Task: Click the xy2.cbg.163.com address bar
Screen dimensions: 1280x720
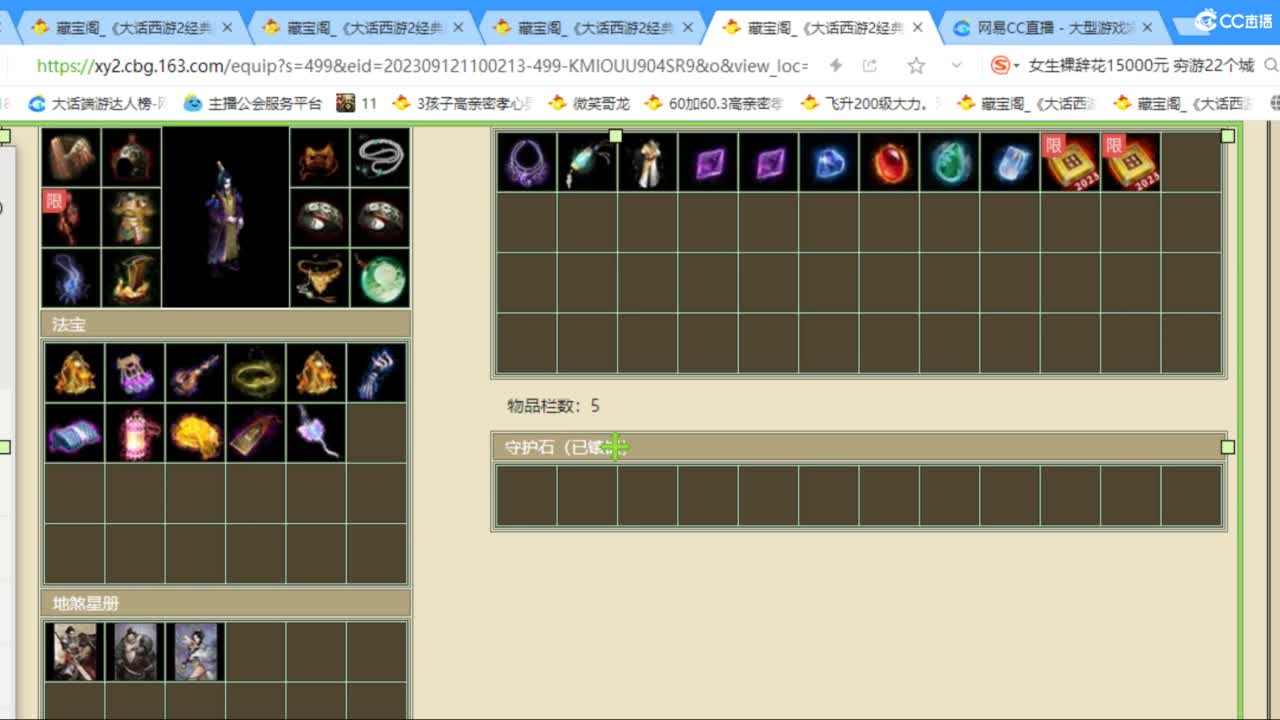Action: pyautogui.click(x=420, y=66)
